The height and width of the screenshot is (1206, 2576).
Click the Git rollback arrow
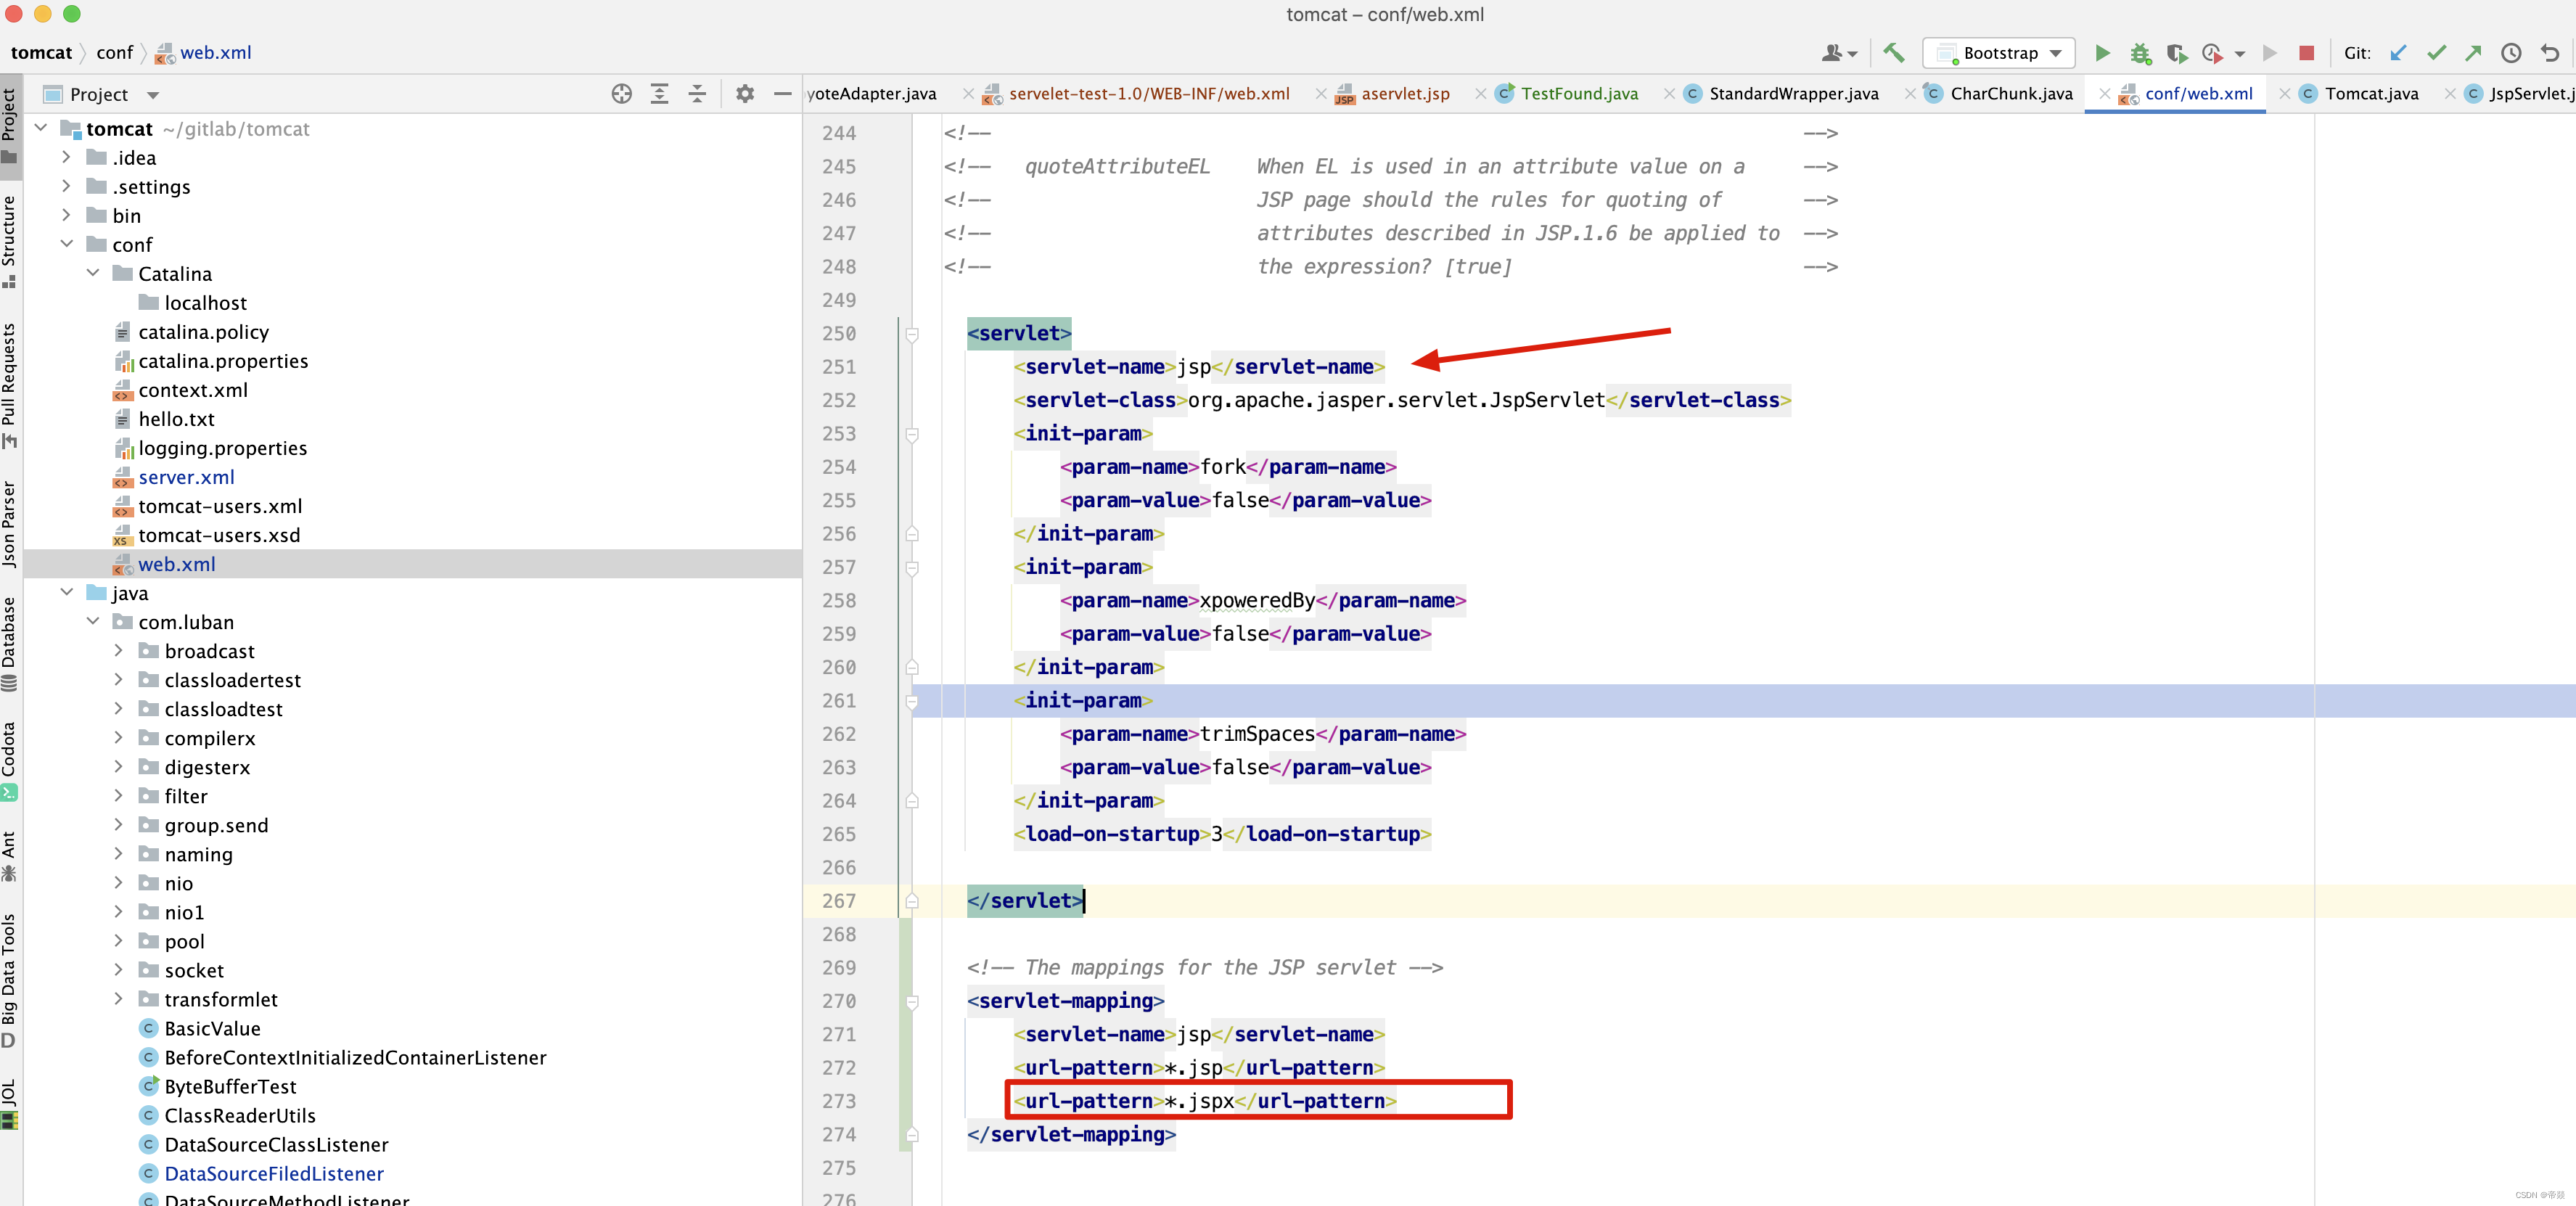[2550, 53]
